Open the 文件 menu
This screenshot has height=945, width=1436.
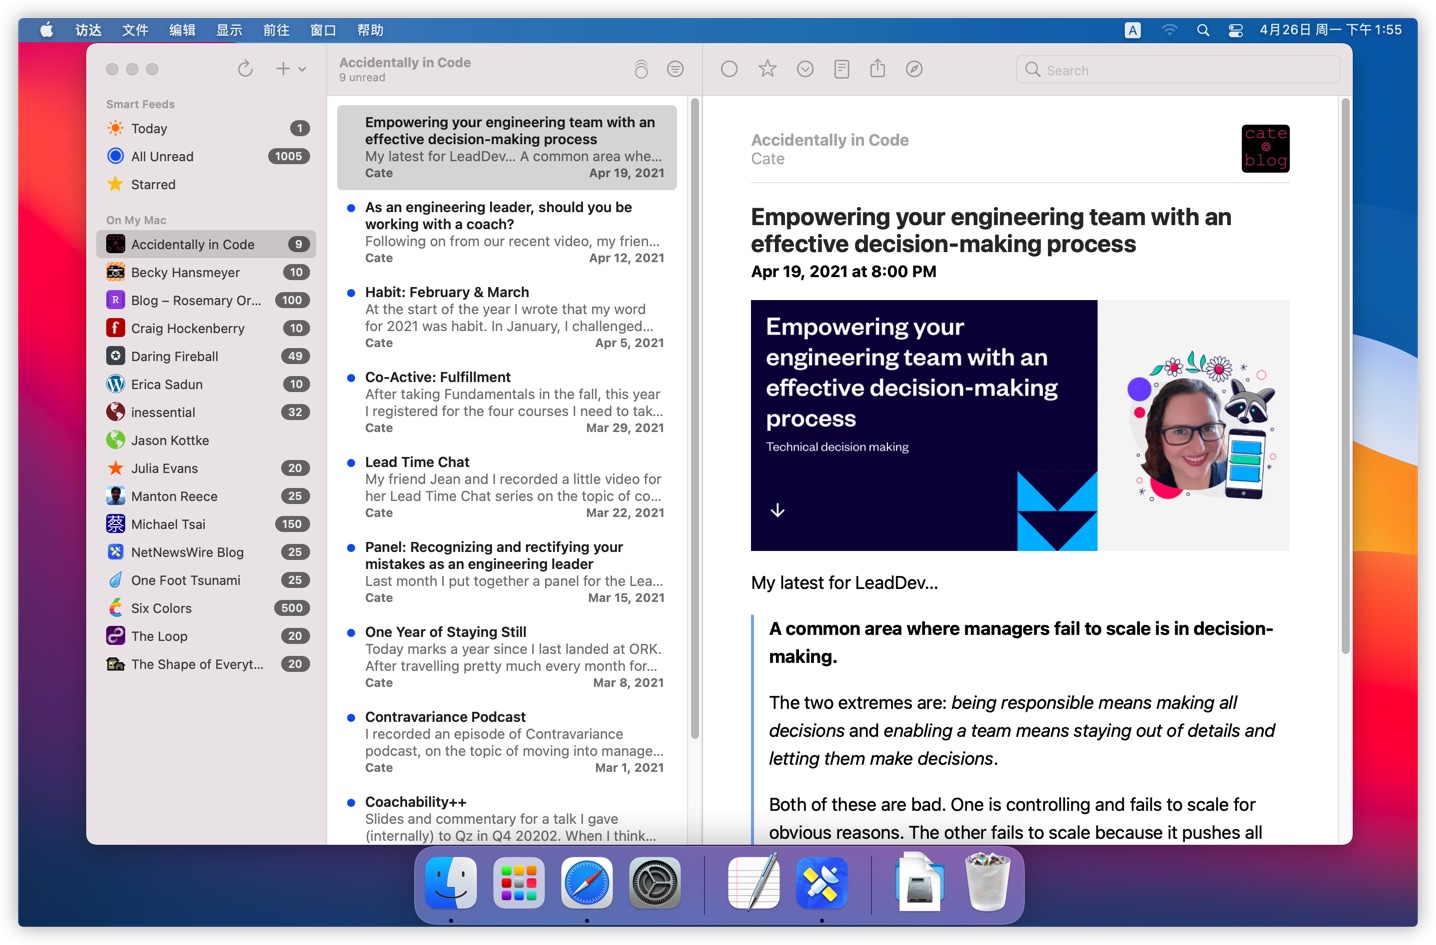click(135, 30)
